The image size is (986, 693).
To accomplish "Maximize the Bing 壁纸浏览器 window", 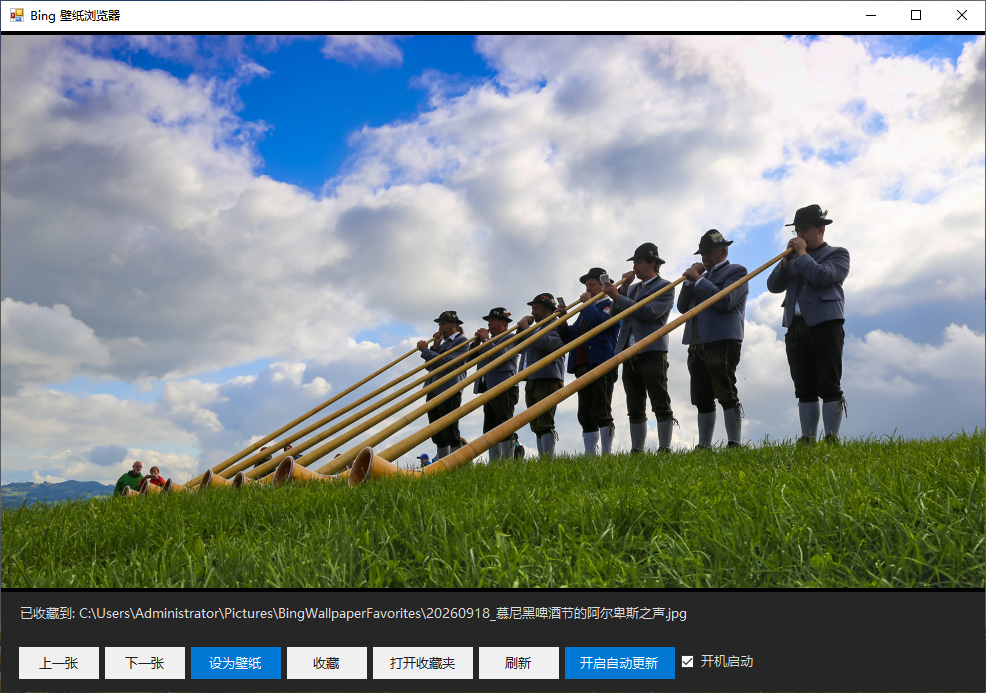I will click(x=916, y=15).
